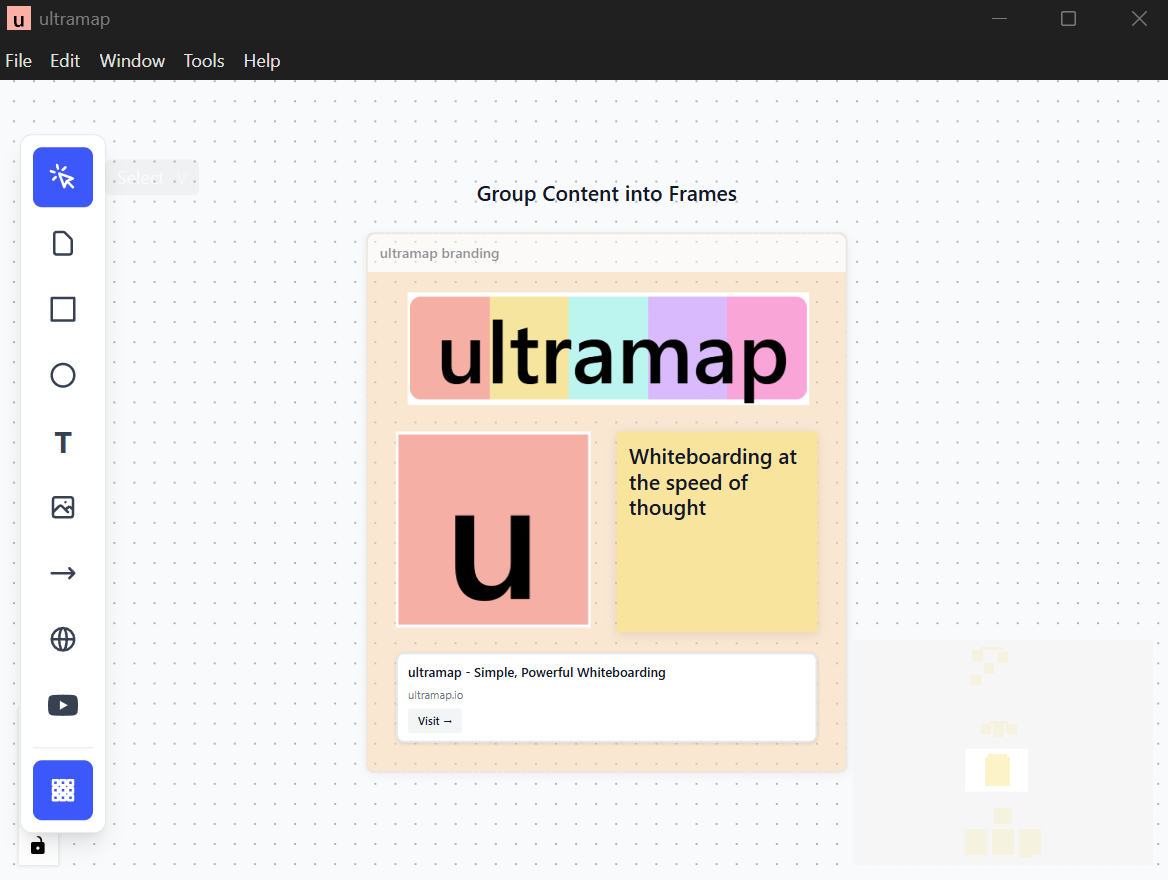The height and width of the screenshot is (880, 1168).
Task: Click the Visit → button
Action: click(x=435, y=721)
